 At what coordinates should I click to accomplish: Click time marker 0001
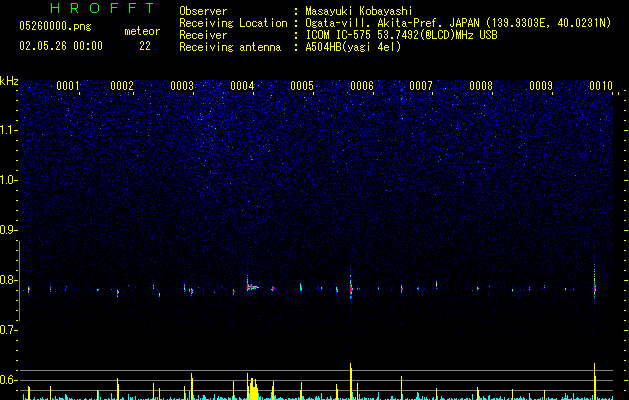68,85
